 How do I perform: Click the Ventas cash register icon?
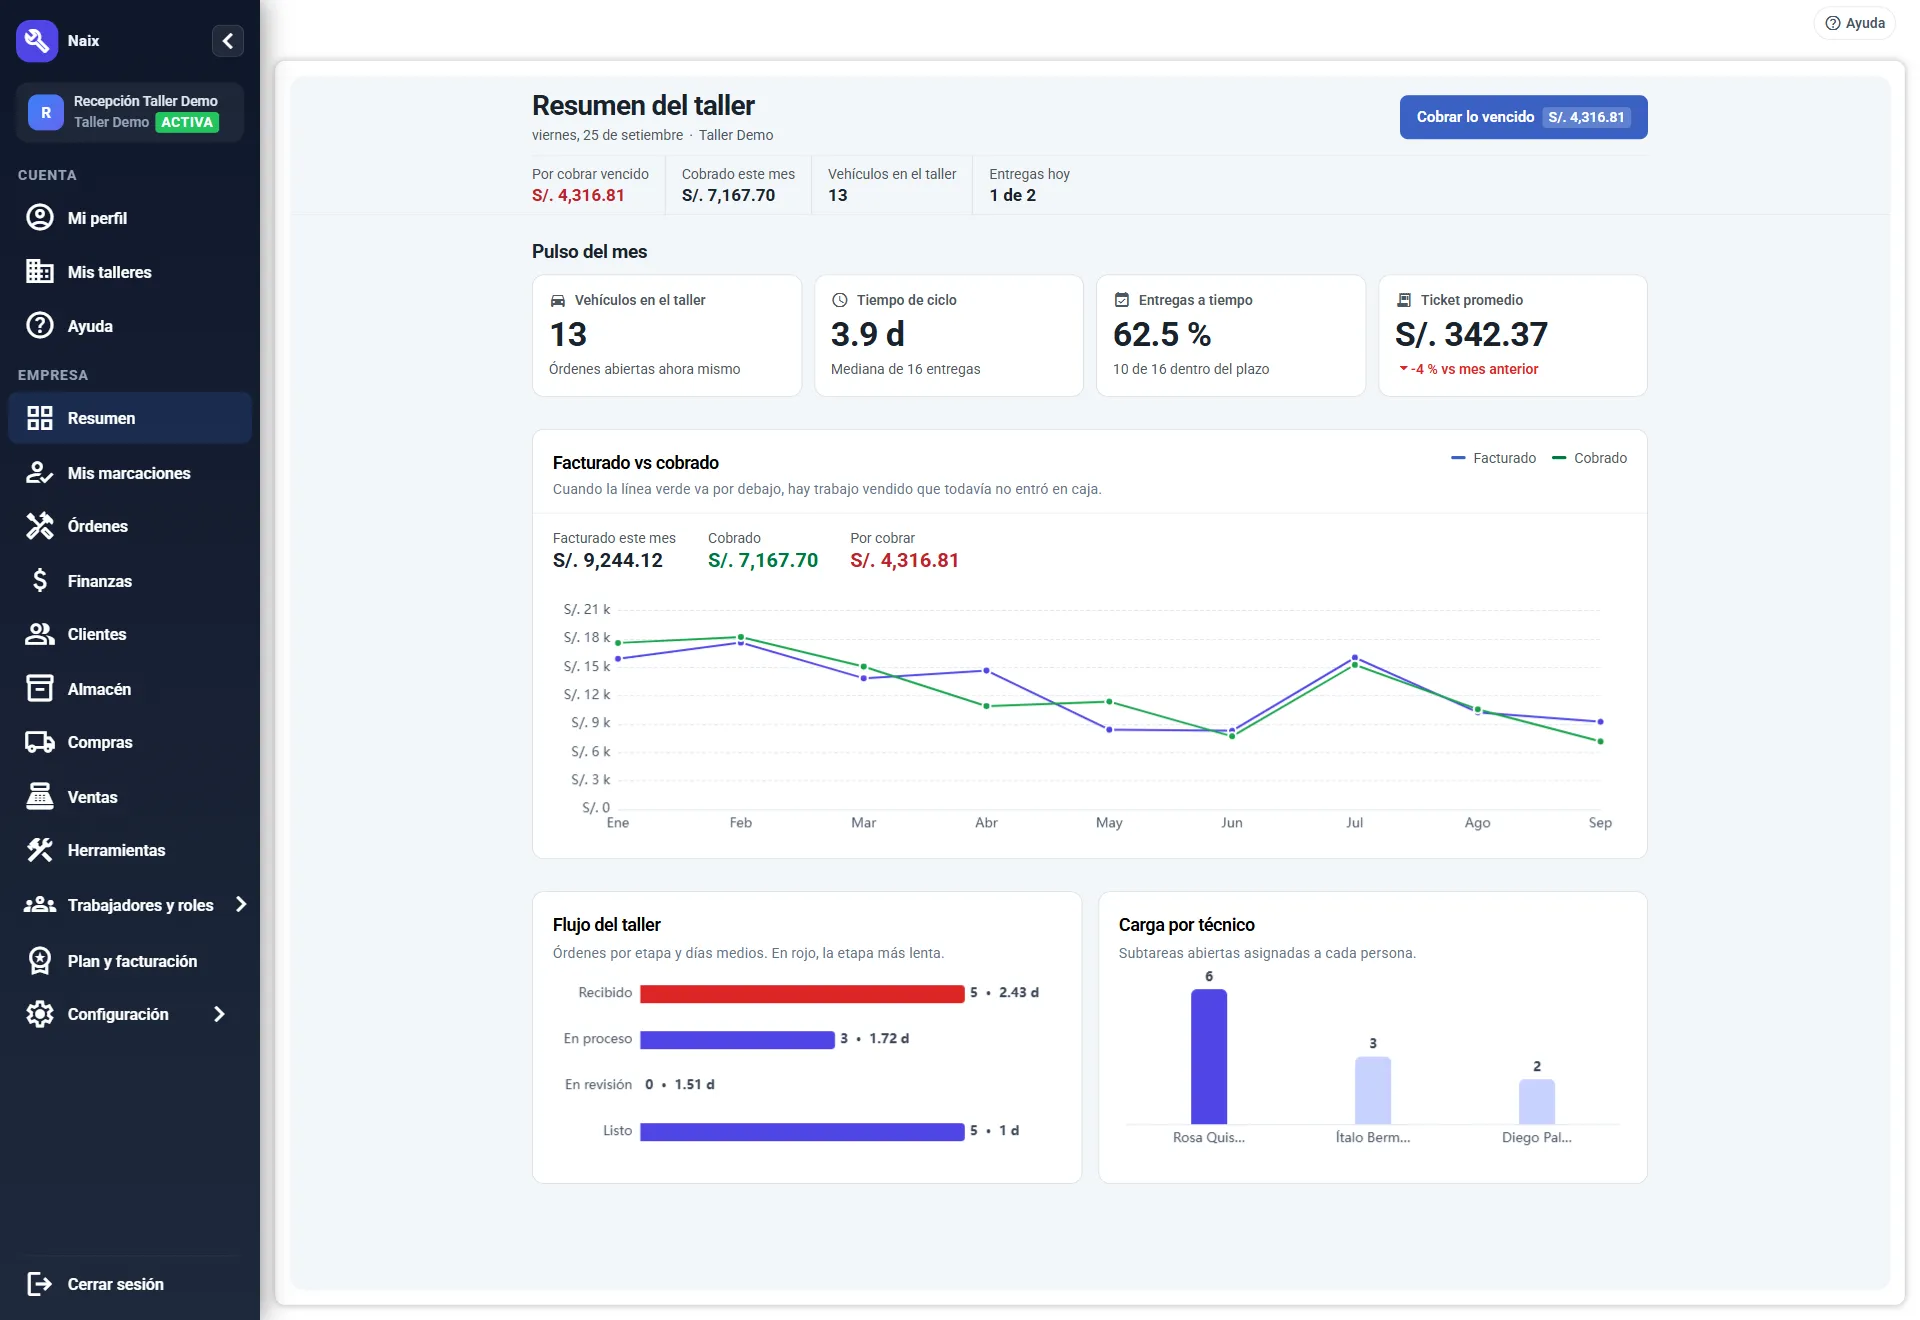coord(40,797)
